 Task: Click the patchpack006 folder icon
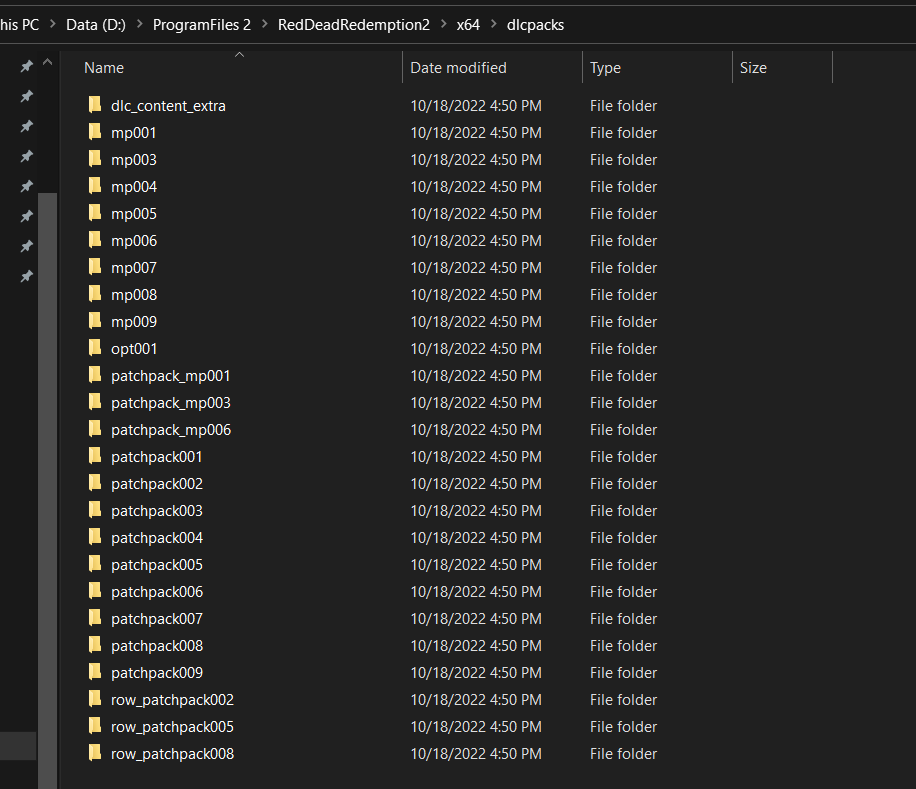coord(95,590)
